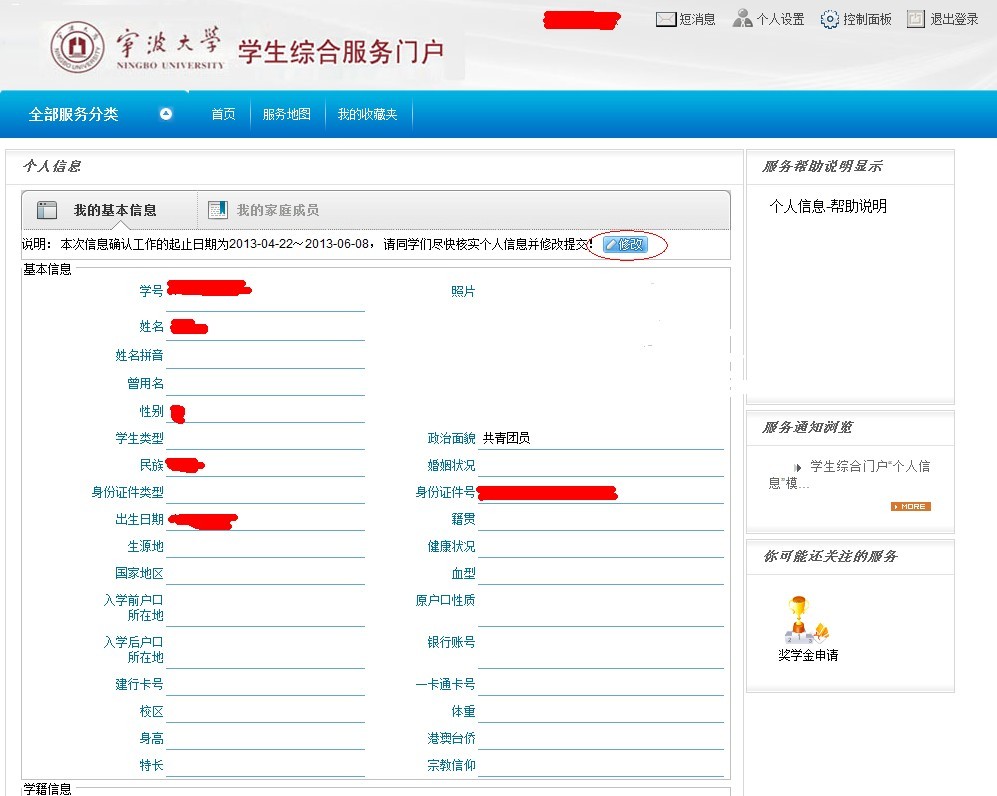Open 我的收藏夹 favorites menu item
This screenshot has width=997, height=796.
(367, 114)
